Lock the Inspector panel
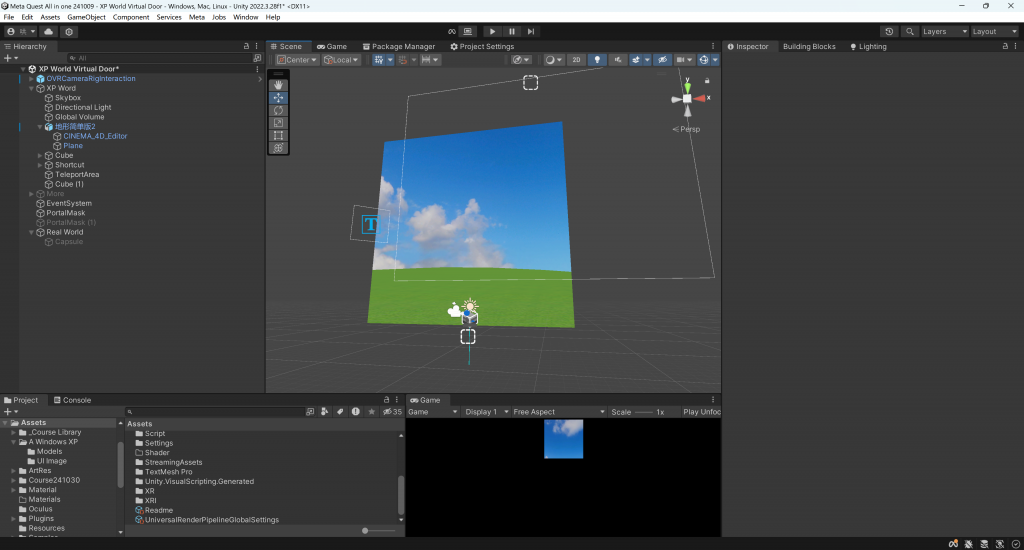1024x550 pixels. (x=1005, y=46)
